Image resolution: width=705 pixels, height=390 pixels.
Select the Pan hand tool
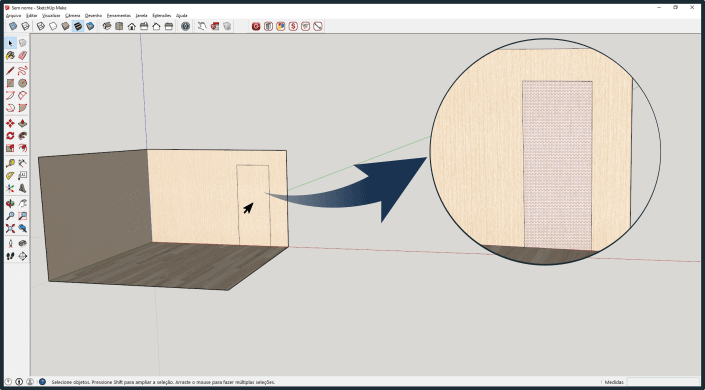pos(22,203)
